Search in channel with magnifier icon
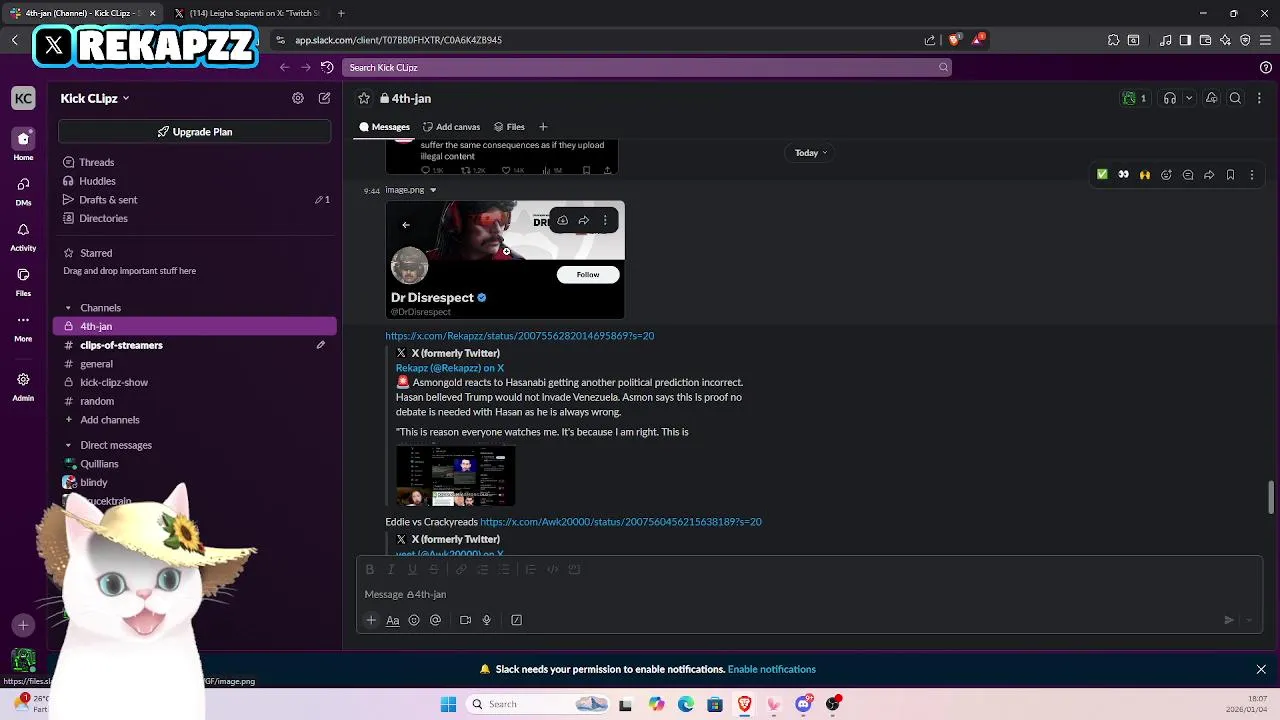Image resolution: width=1280 pixels, height=720 pixels. click(1235, 98)
